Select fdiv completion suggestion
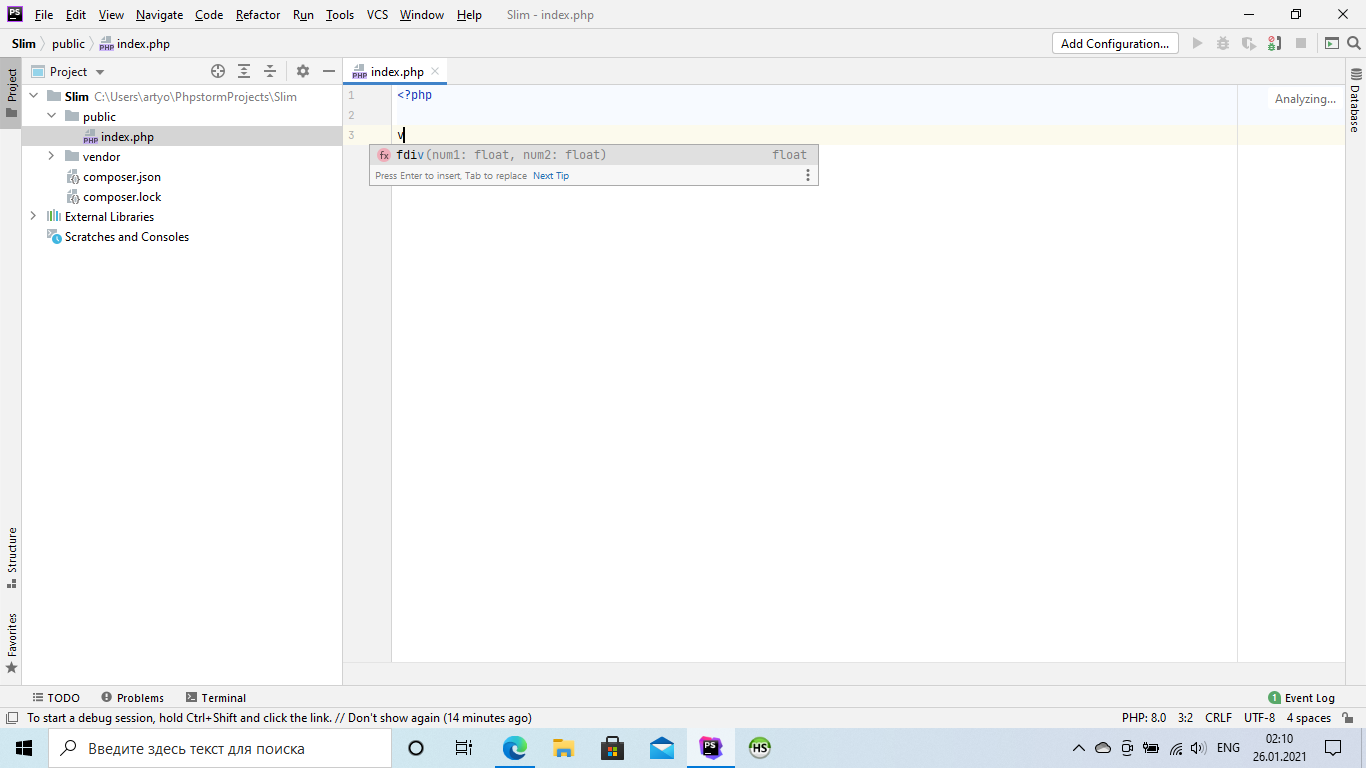This screenshot has width=1366, height=768. (593, 155)
